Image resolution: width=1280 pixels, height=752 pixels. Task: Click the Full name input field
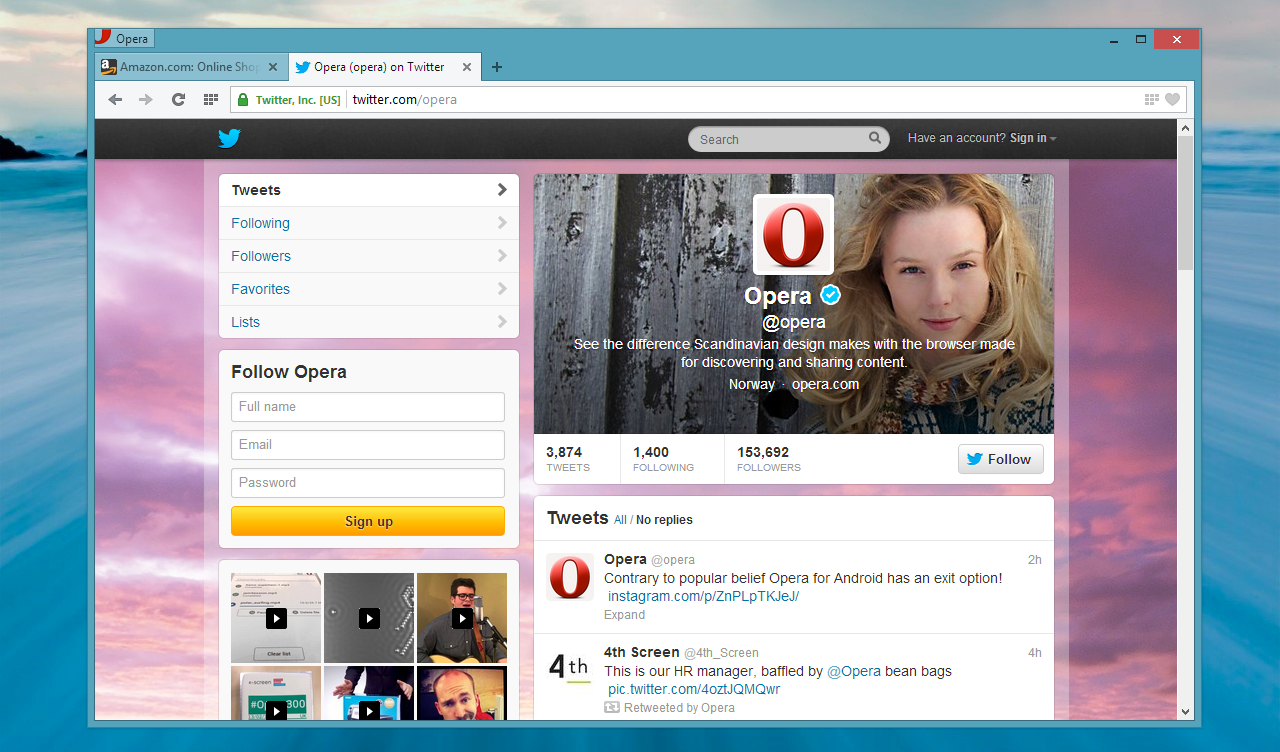point(368,407)
